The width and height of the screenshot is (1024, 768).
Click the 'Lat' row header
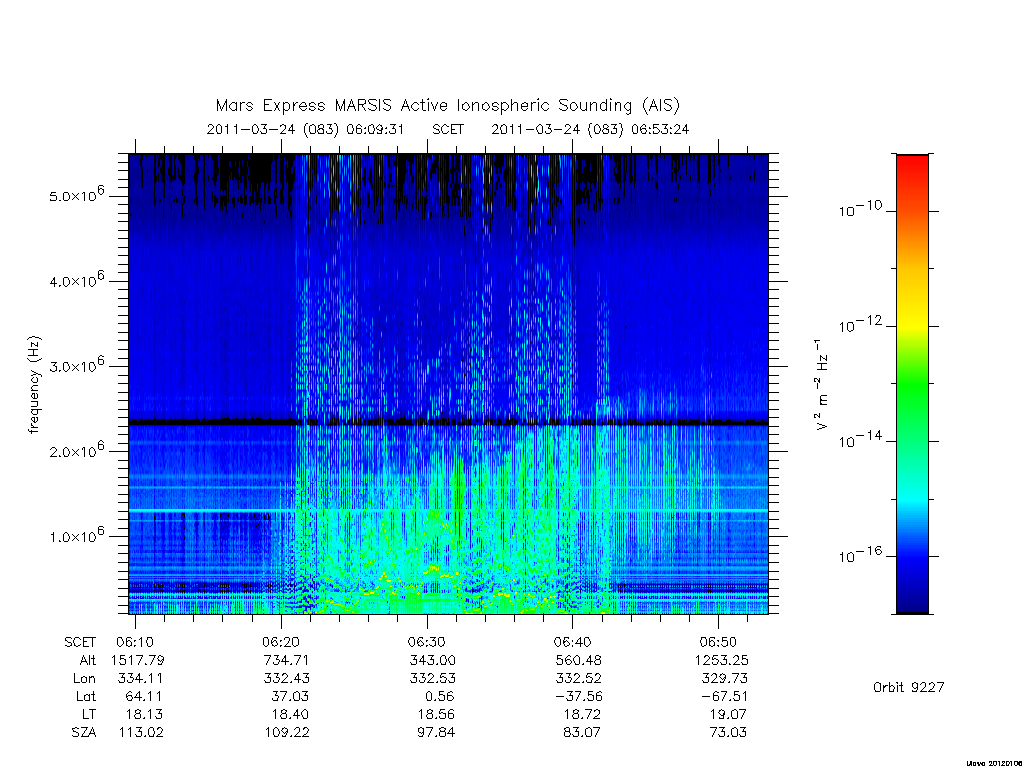(x=86, y=697)
